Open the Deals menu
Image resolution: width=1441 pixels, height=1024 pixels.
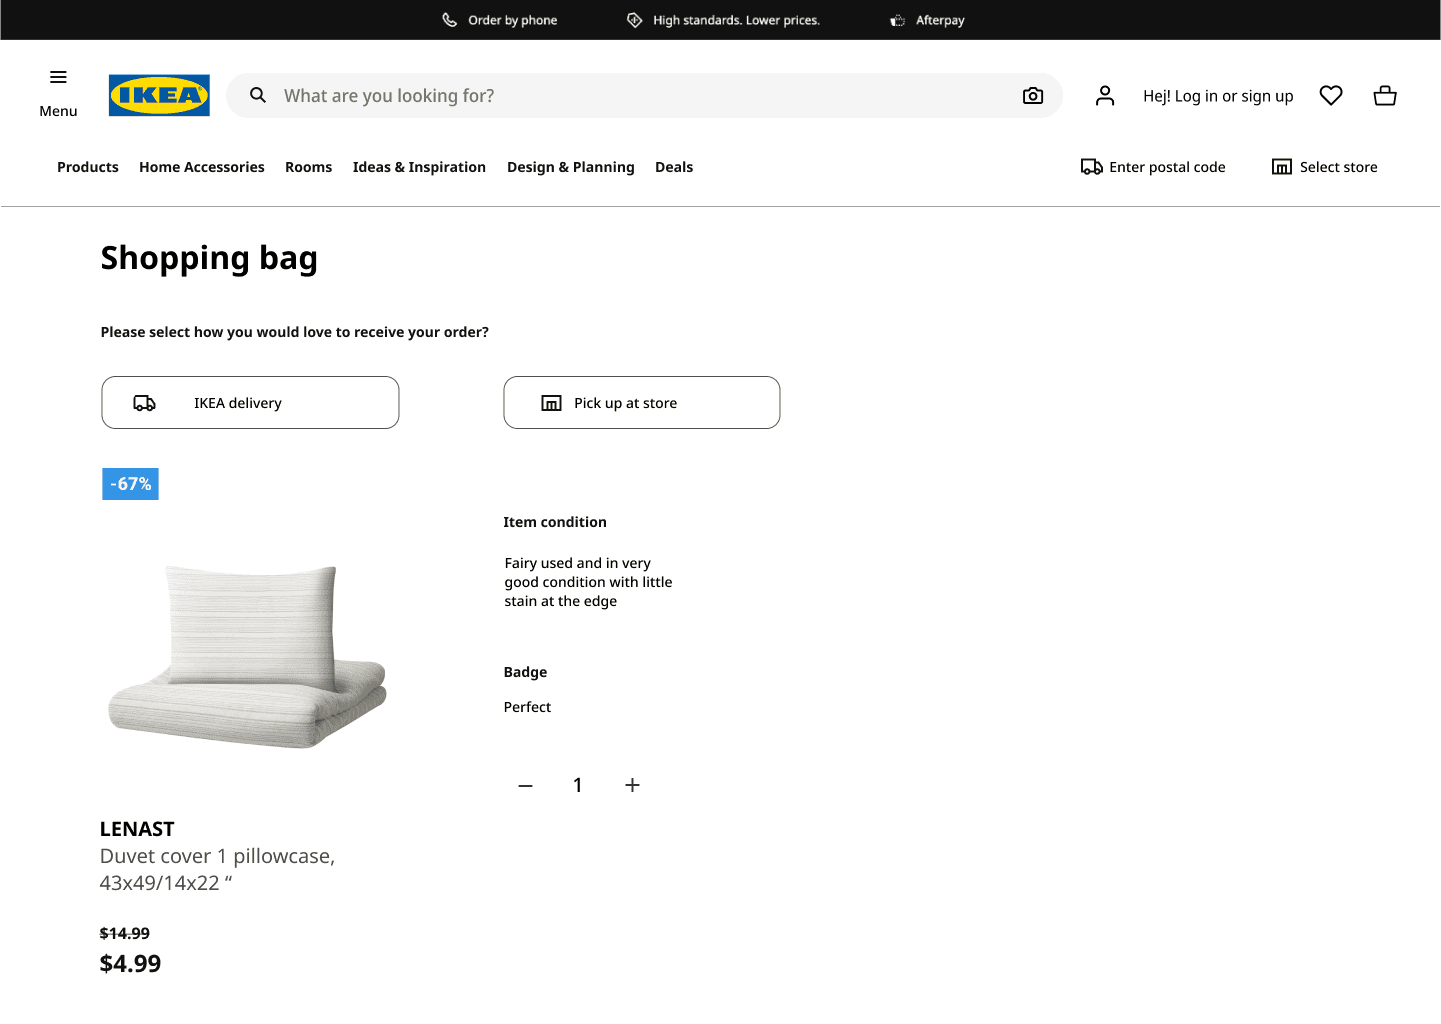674,167
